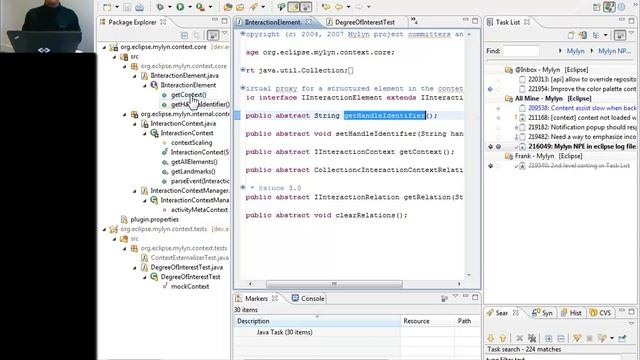Click the Print toolbar icon
The width and height of the screenshot is (640, 360).
point(139,7)
